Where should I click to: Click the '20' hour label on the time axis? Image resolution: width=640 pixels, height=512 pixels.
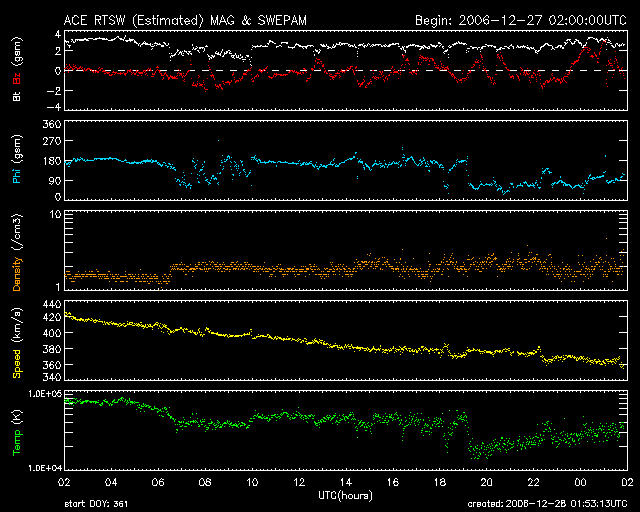[x=487, y=482]
